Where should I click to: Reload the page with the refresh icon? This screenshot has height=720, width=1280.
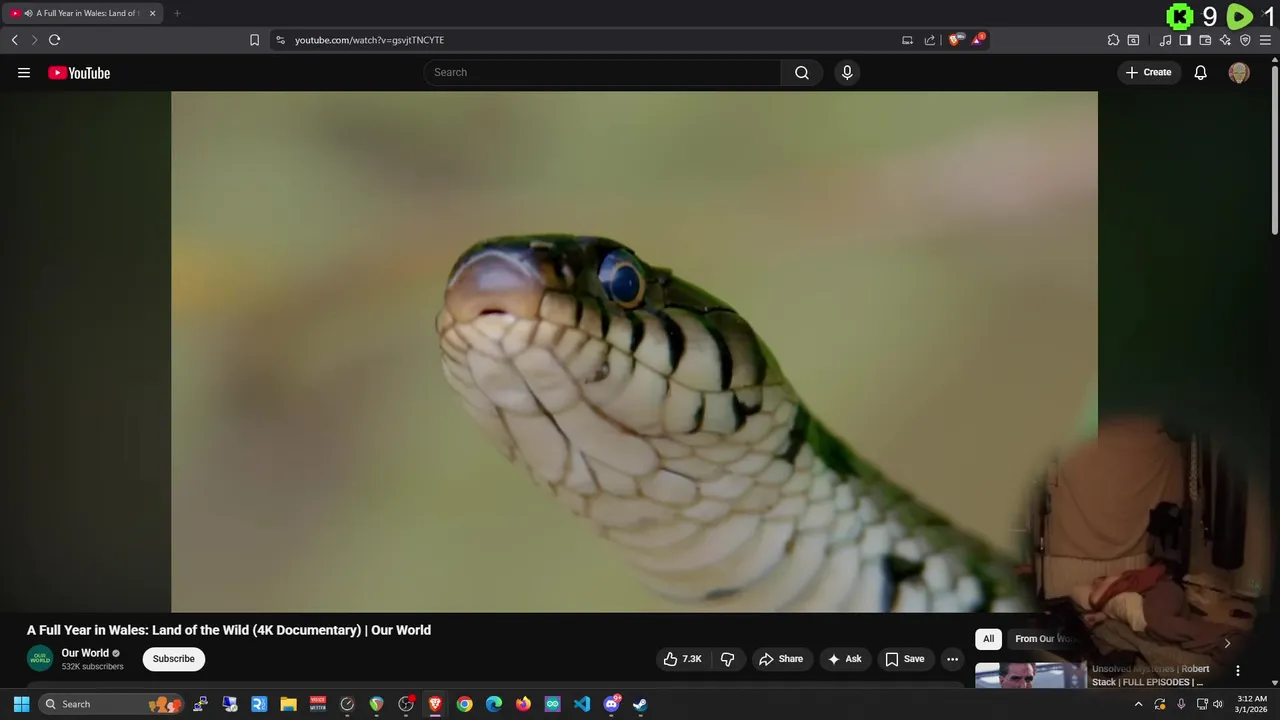pos(55,40)
